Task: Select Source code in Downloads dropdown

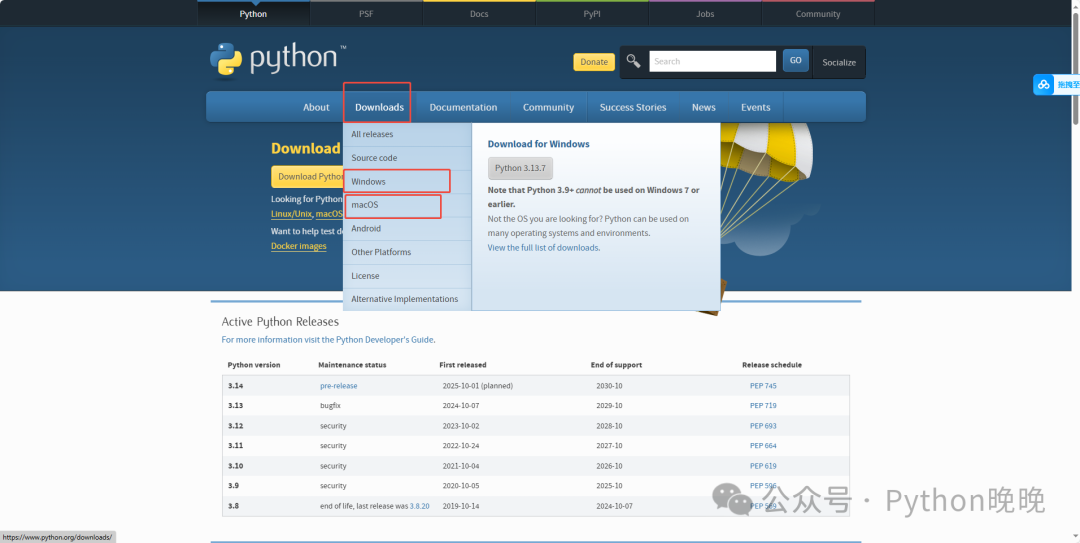Action: (407, 158)
